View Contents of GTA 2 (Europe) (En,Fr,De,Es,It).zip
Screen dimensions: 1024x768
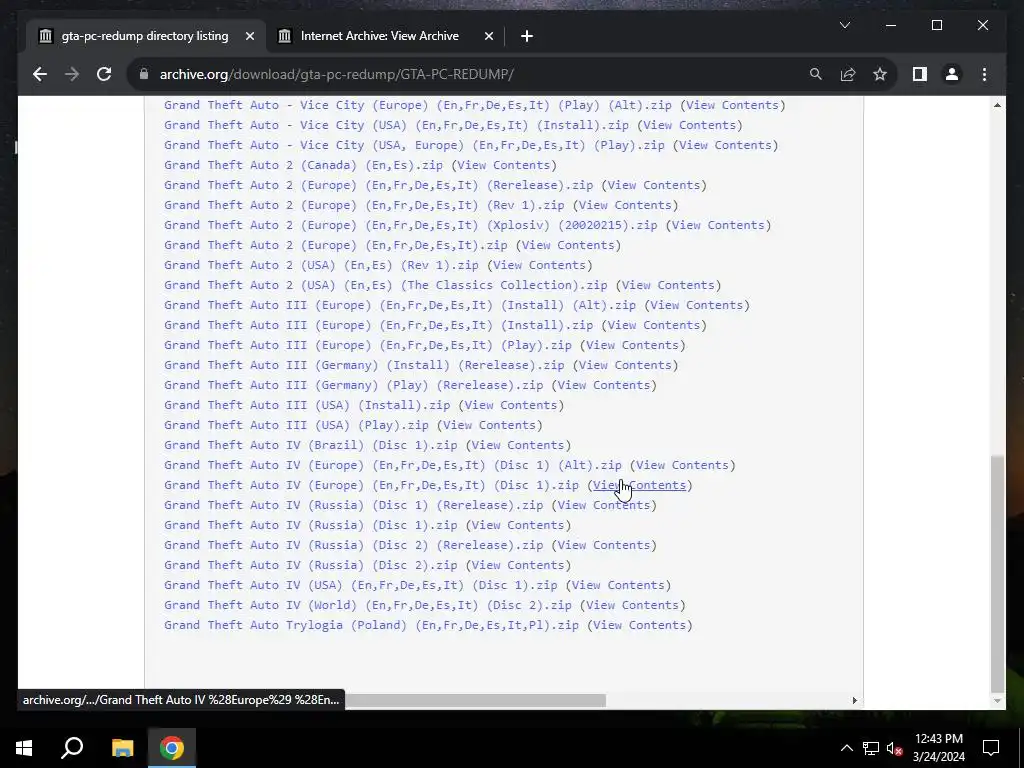(x=568, y=245)
